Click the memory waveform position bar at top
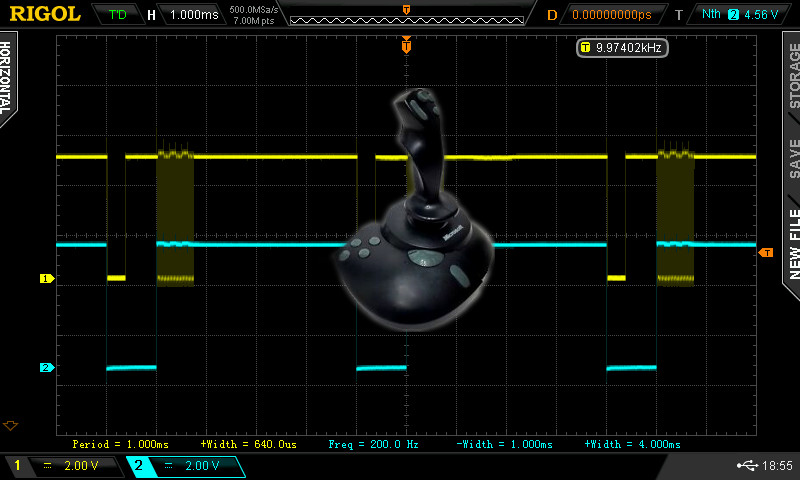This screenshot has width=800, height=480. [405, 15]
